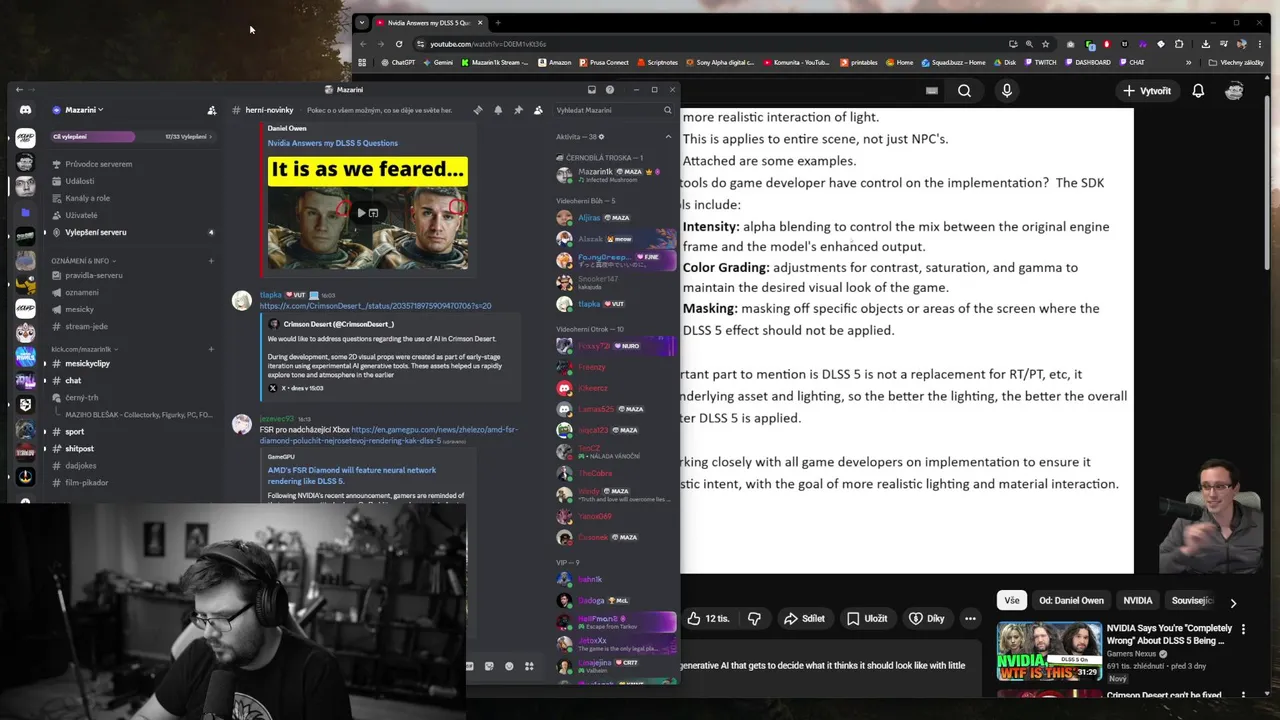
Task: Play the embedded Daniel Owen video
Action: [x=361, y=212]
